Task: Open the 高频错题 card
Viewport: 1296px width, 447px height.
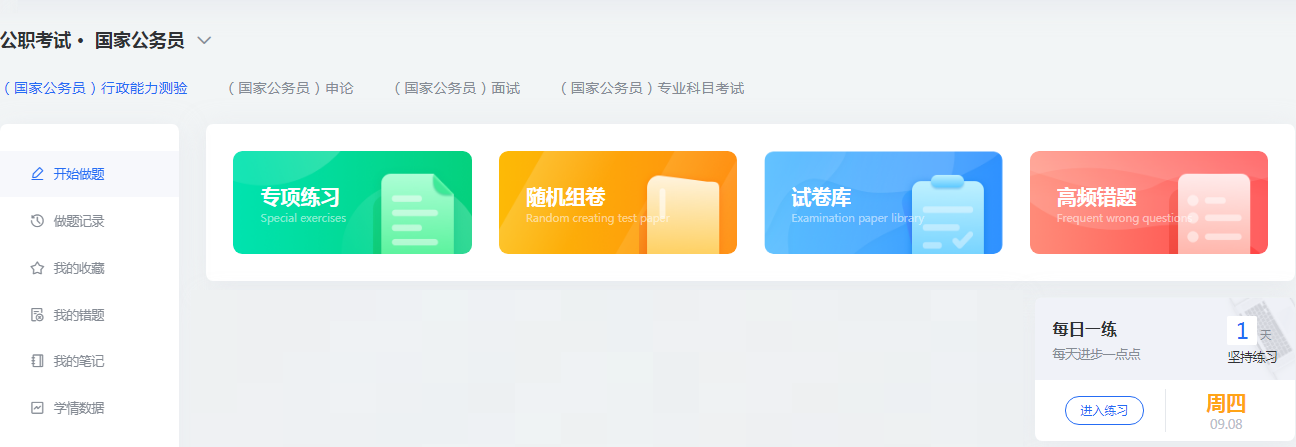Action: point(1148,203)
